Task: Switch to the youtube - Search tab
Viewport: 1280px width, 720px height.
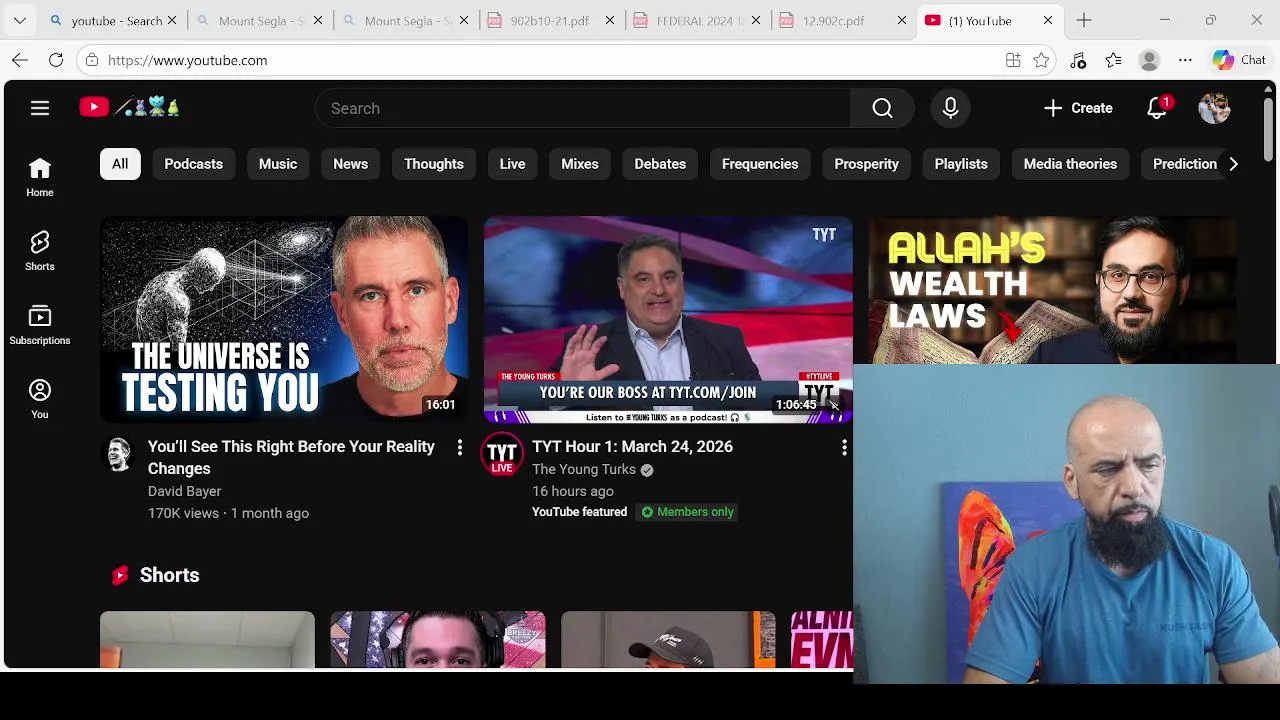Action: pos(115,20)
